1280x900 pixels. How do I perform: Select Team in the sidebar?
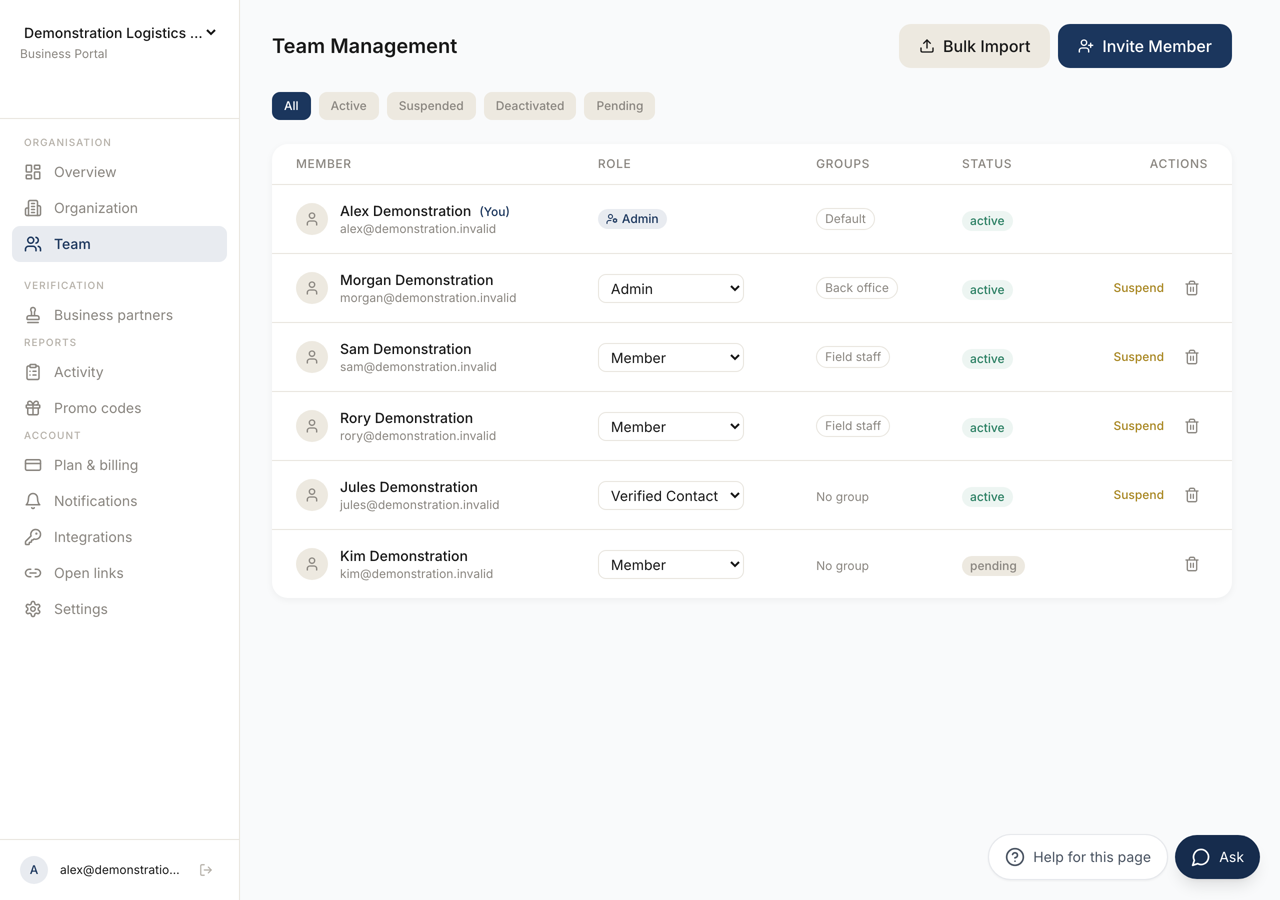(119, 244)
